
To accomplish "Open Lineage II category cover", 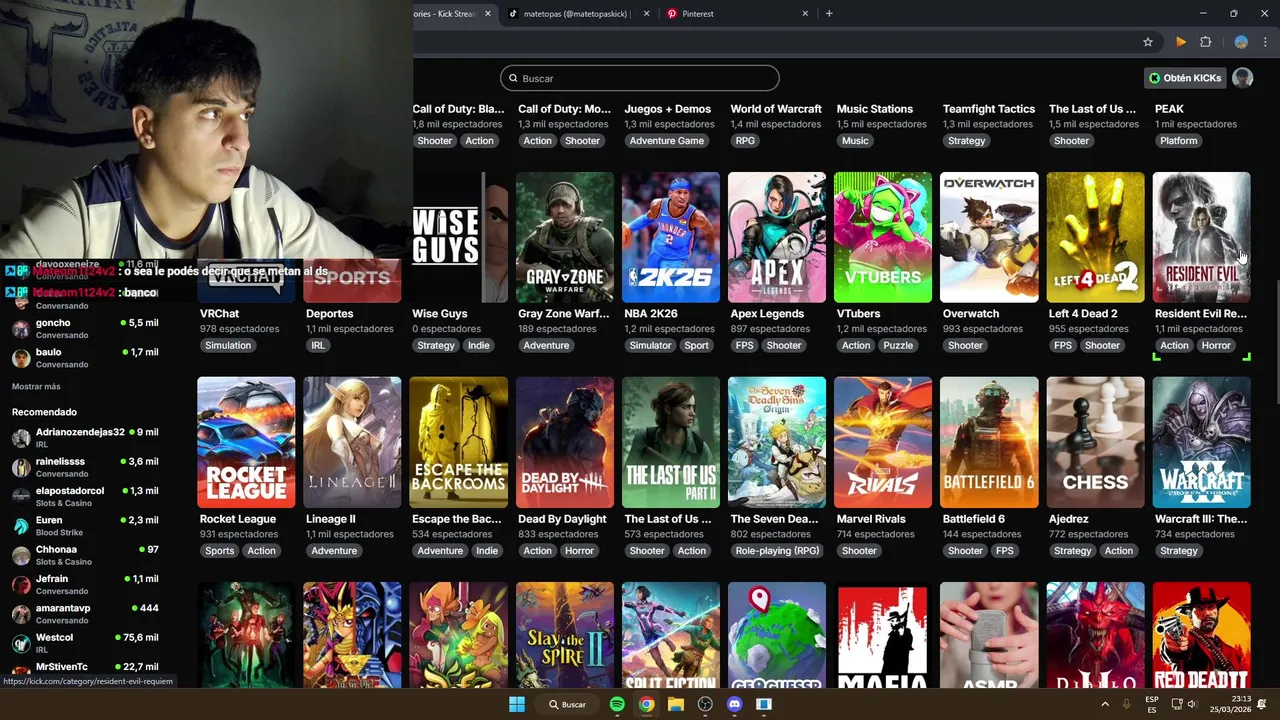I will click(x=352, y=442).
